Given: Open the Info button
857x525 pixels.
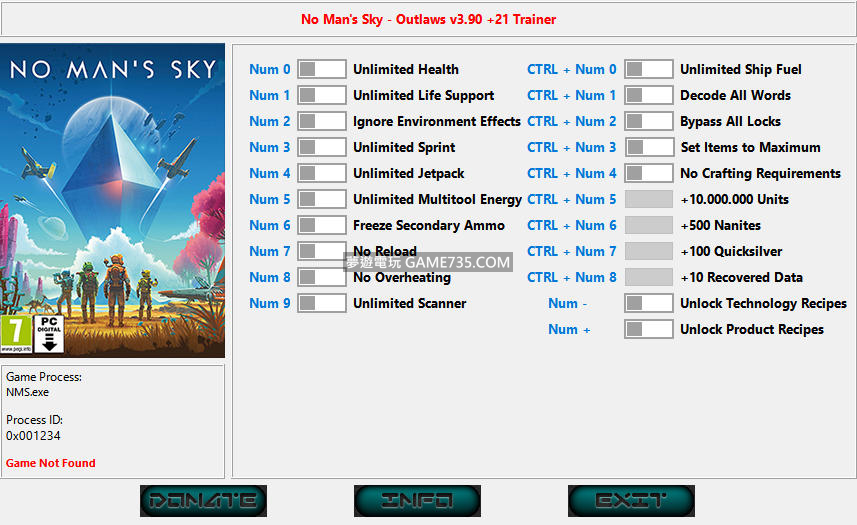Looking at the screenshot, I should tap(417, 500).
